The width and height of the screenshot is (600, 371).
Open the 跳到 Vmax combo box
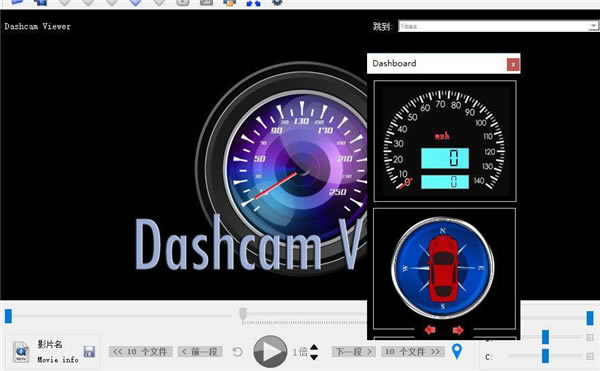[x=498, y=26]
